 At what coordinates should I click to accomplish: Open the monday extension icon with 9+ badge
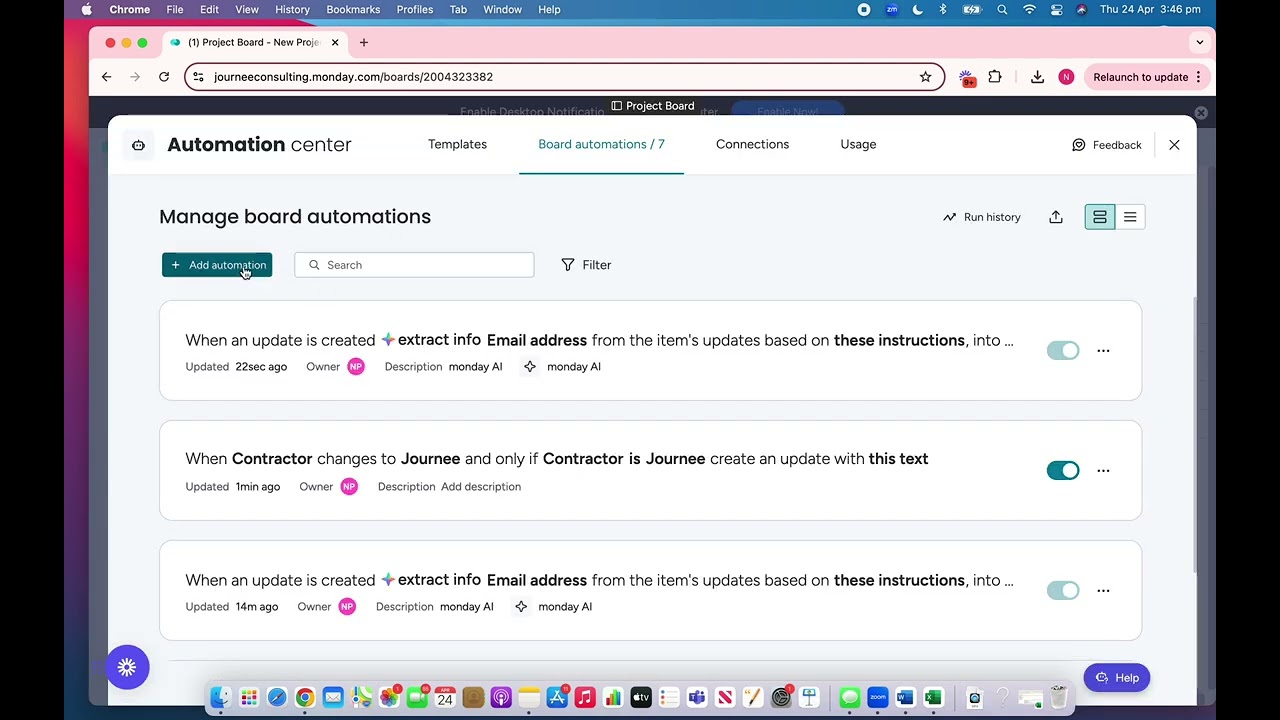tap(967, 78)
